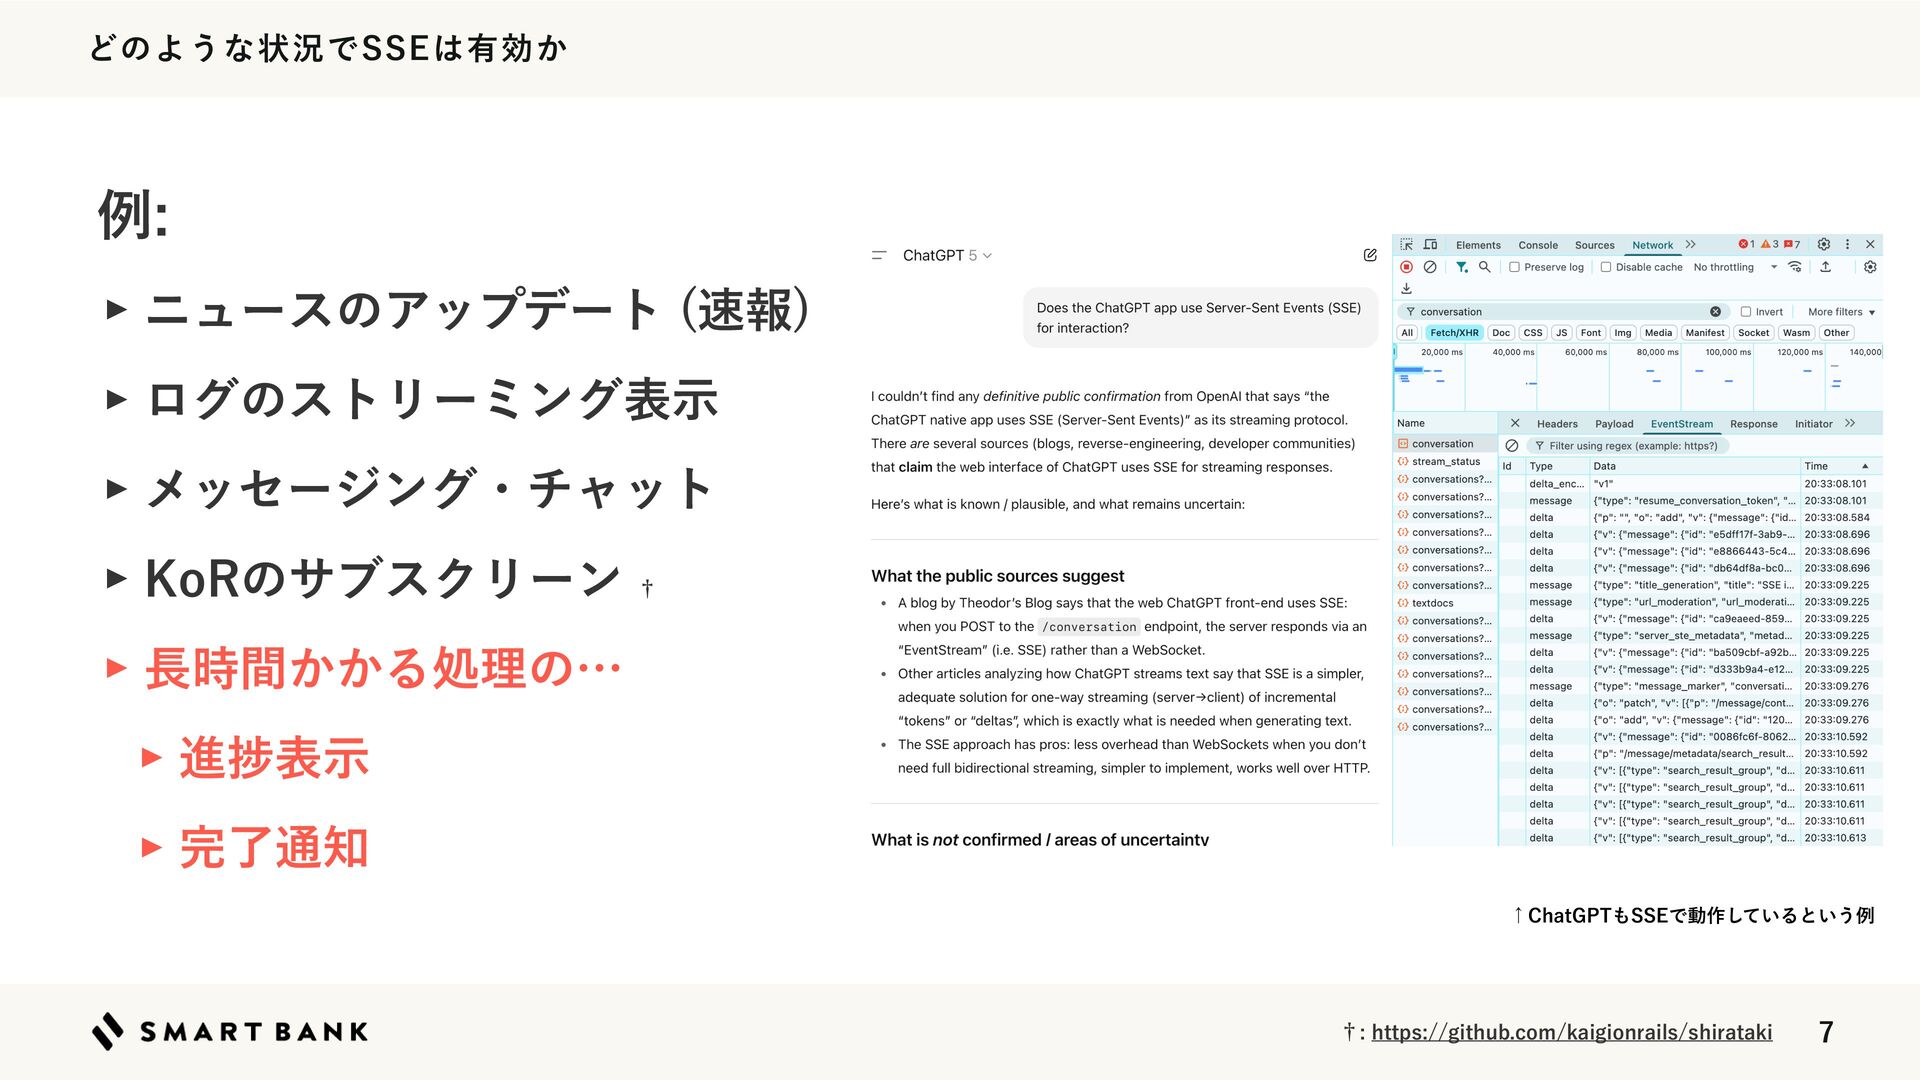Toggle the Img filter chip
Image resolution: width=1920 pixels, height=1080 pixels.
click(x=1622, y=333)
